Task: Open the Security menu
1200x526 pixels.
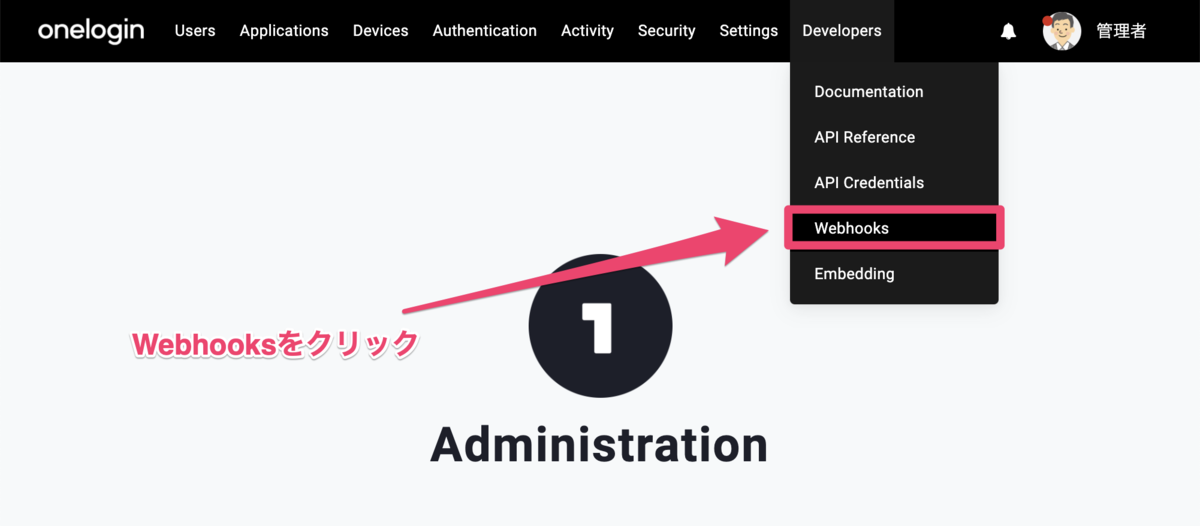Action: click(x=666, y=31)
